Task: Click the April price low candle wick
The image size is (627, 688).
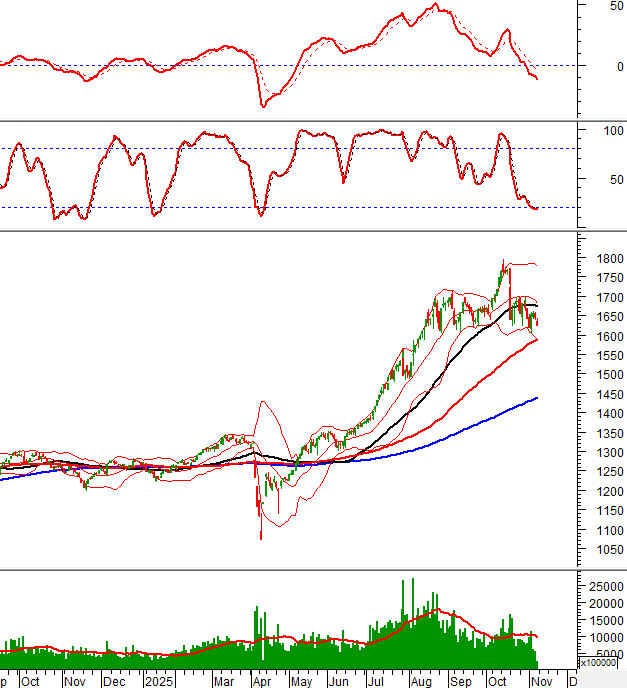Action: 261,534
